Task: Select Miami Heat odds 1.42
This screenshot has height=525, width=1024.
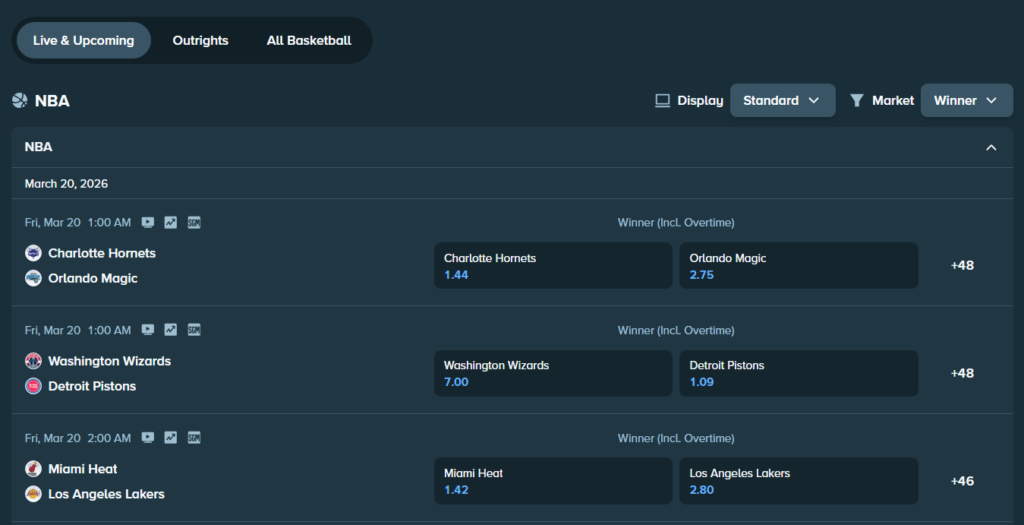Action: click(x=552, y=481)
